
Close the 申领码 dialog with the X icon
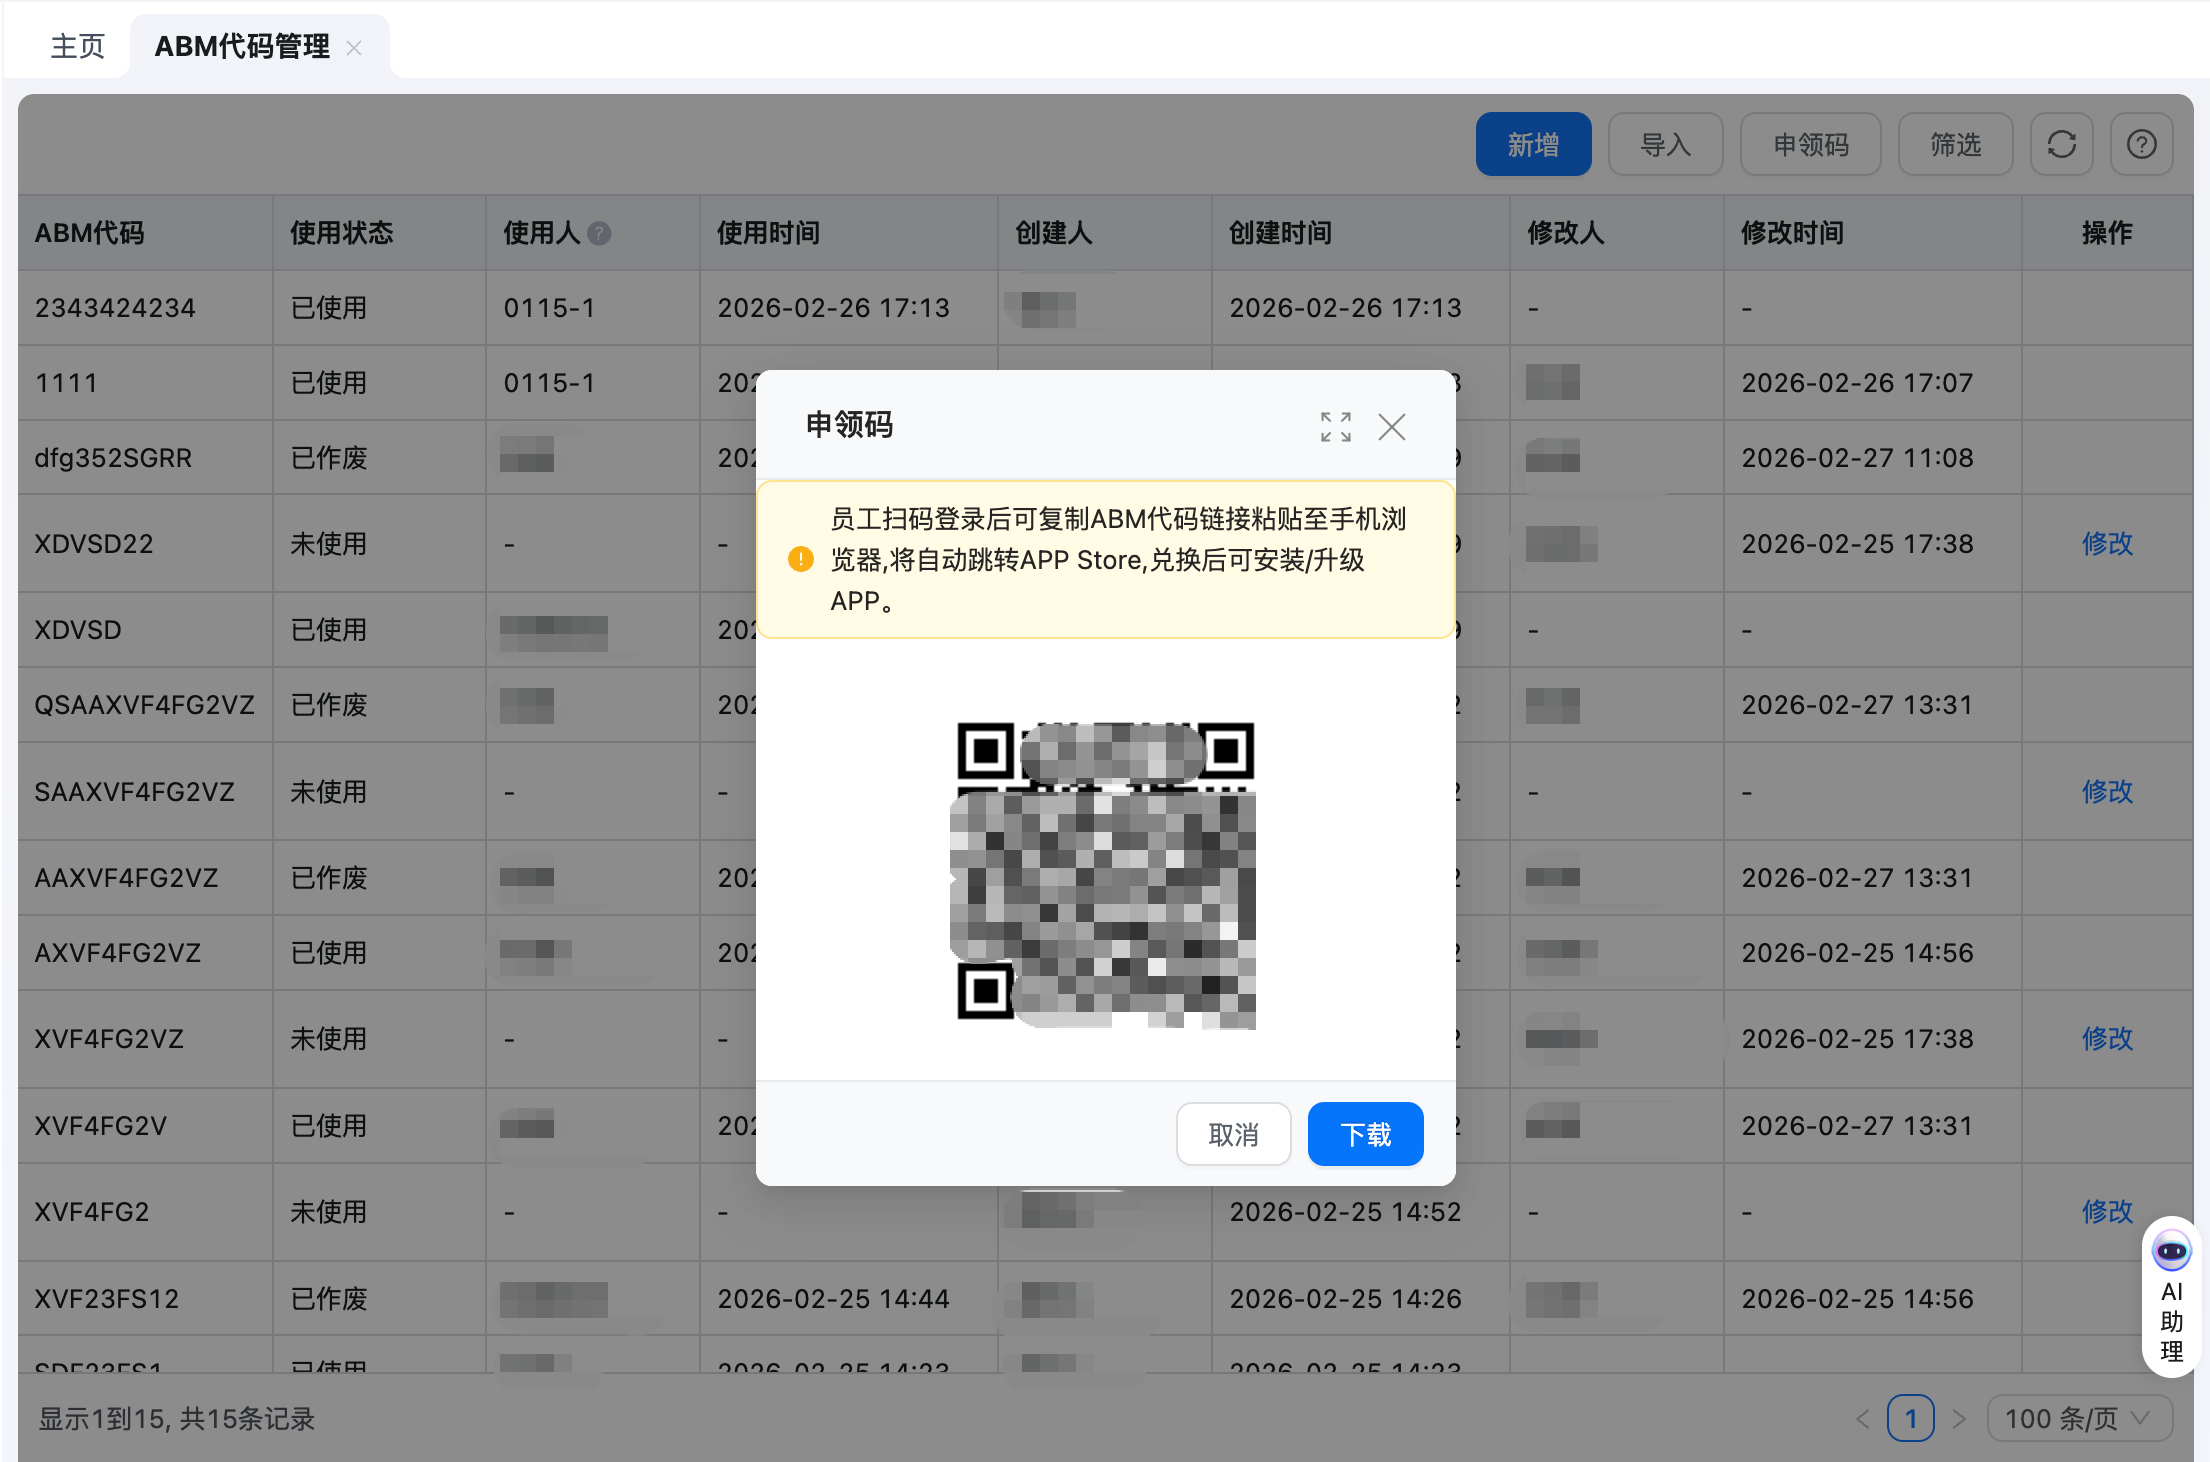click(x=1391, y=427)
